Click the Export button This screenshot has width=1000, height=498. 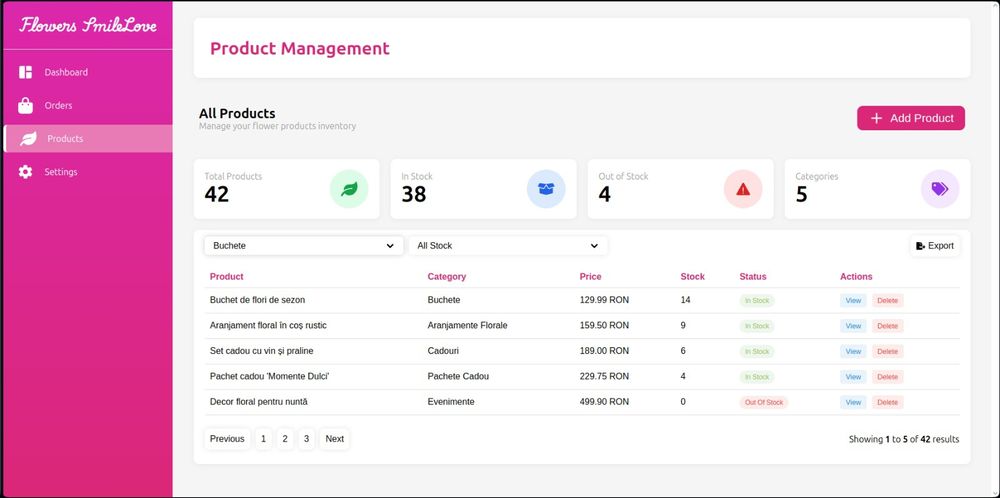tap(934, 245)
